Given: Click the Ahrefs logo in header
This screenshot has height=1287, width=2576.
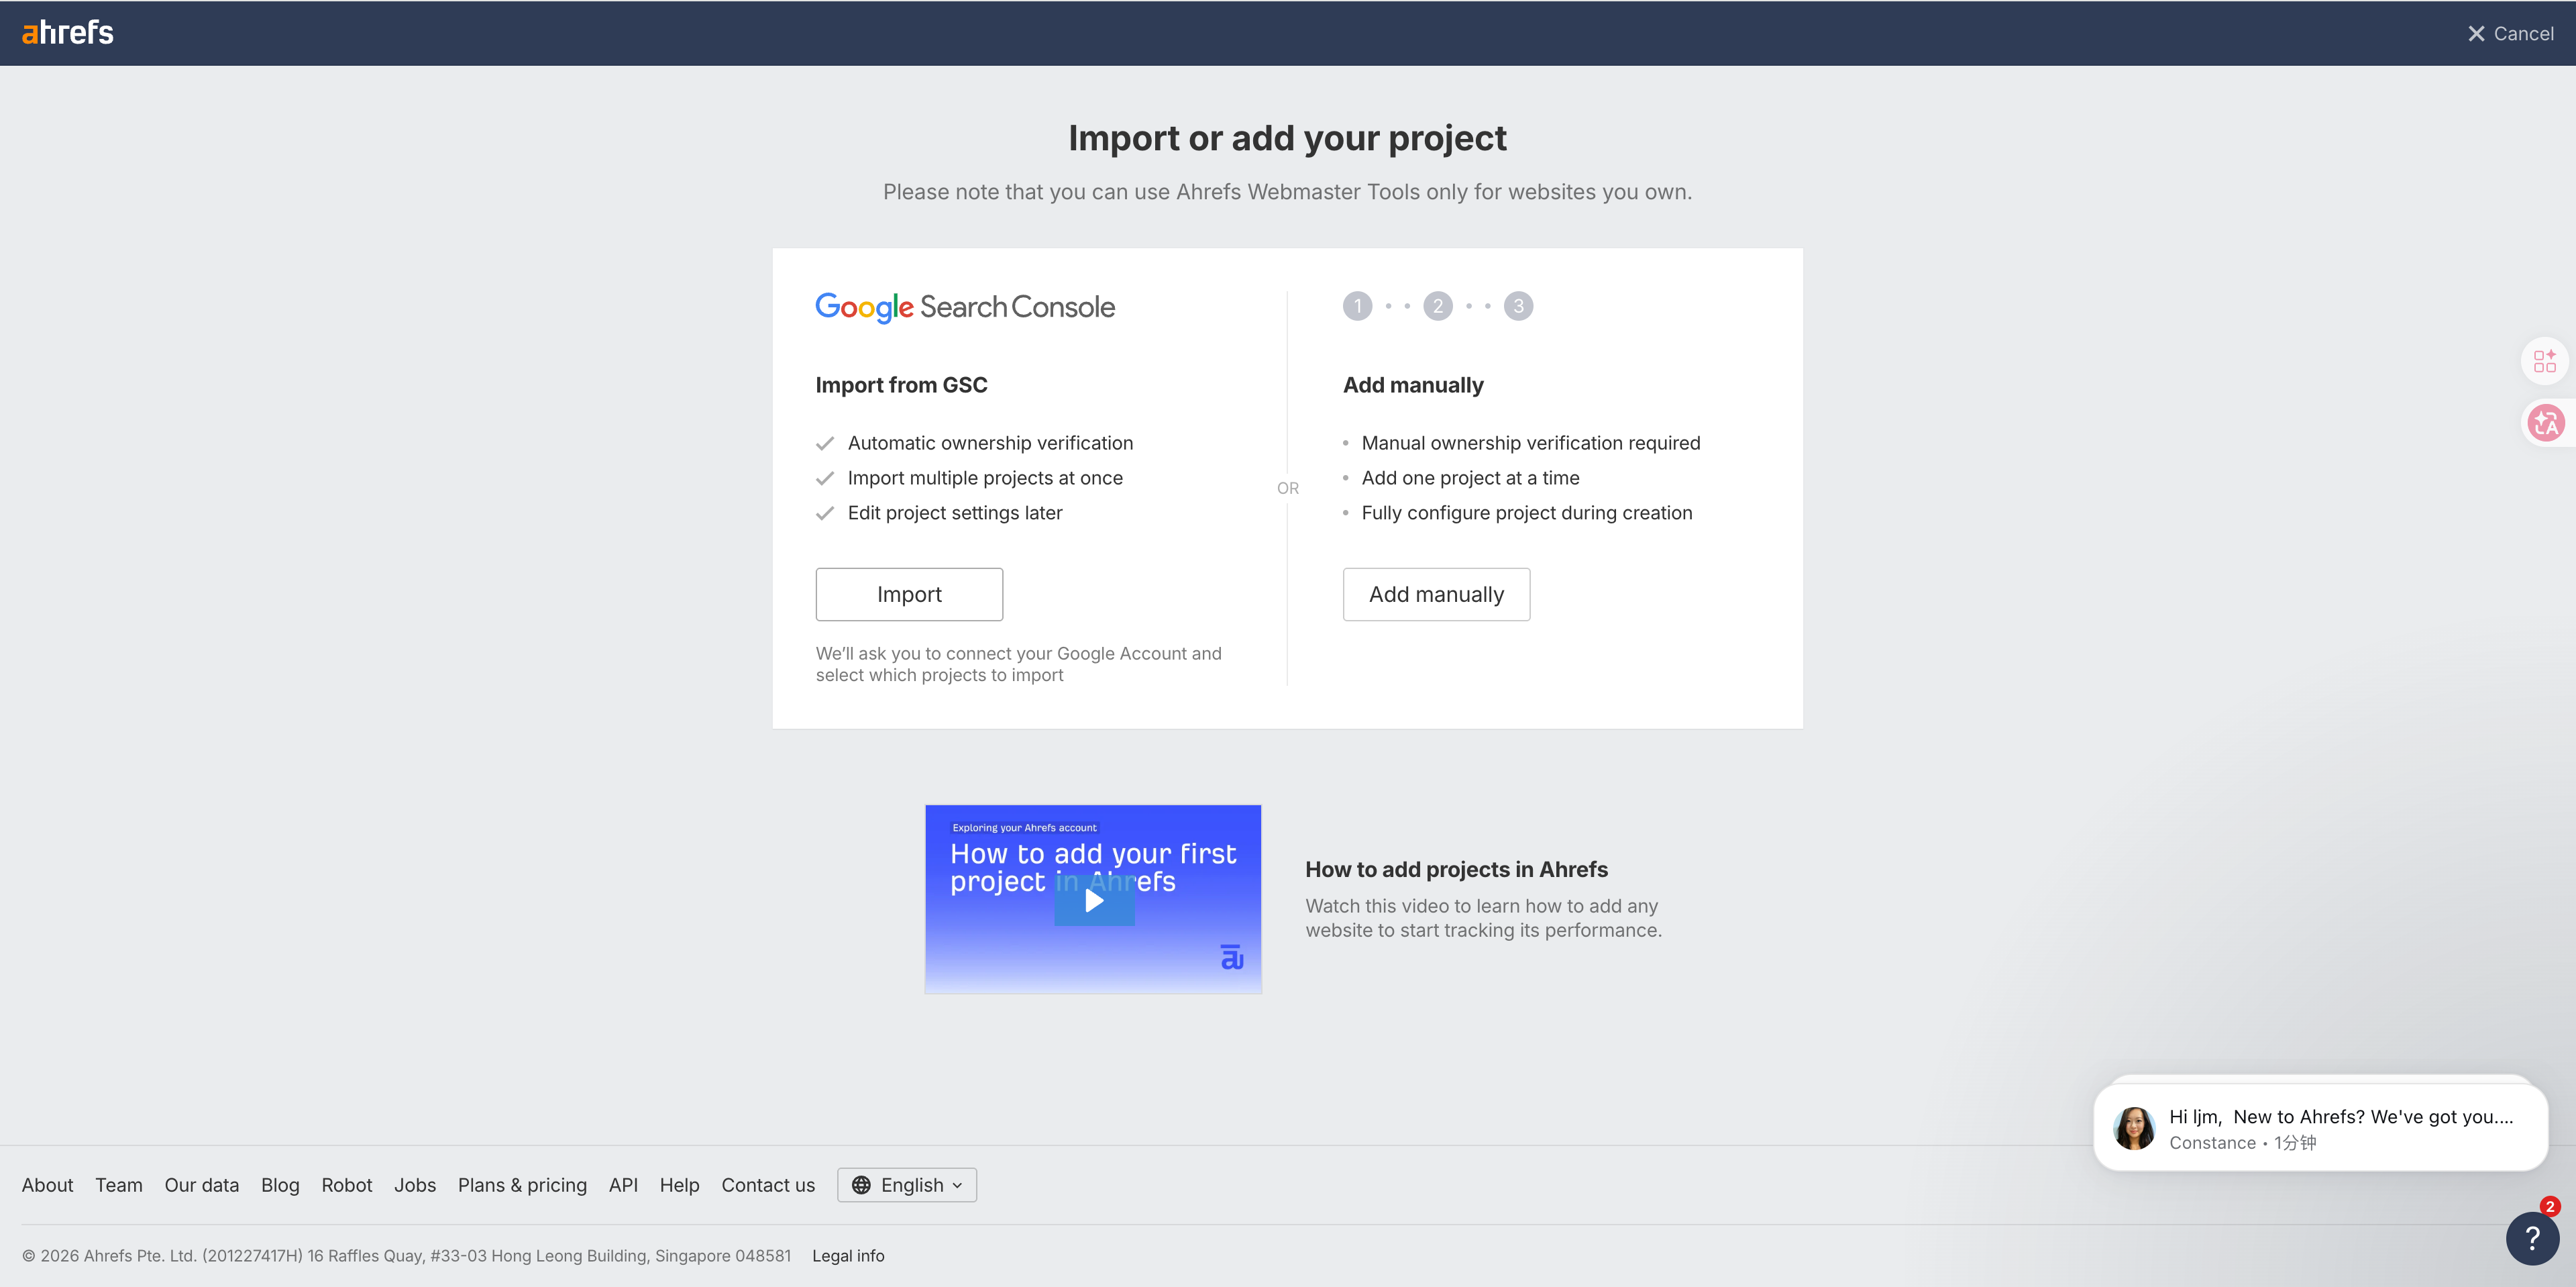Looking at the screenshot, I should tap(68, 33).
